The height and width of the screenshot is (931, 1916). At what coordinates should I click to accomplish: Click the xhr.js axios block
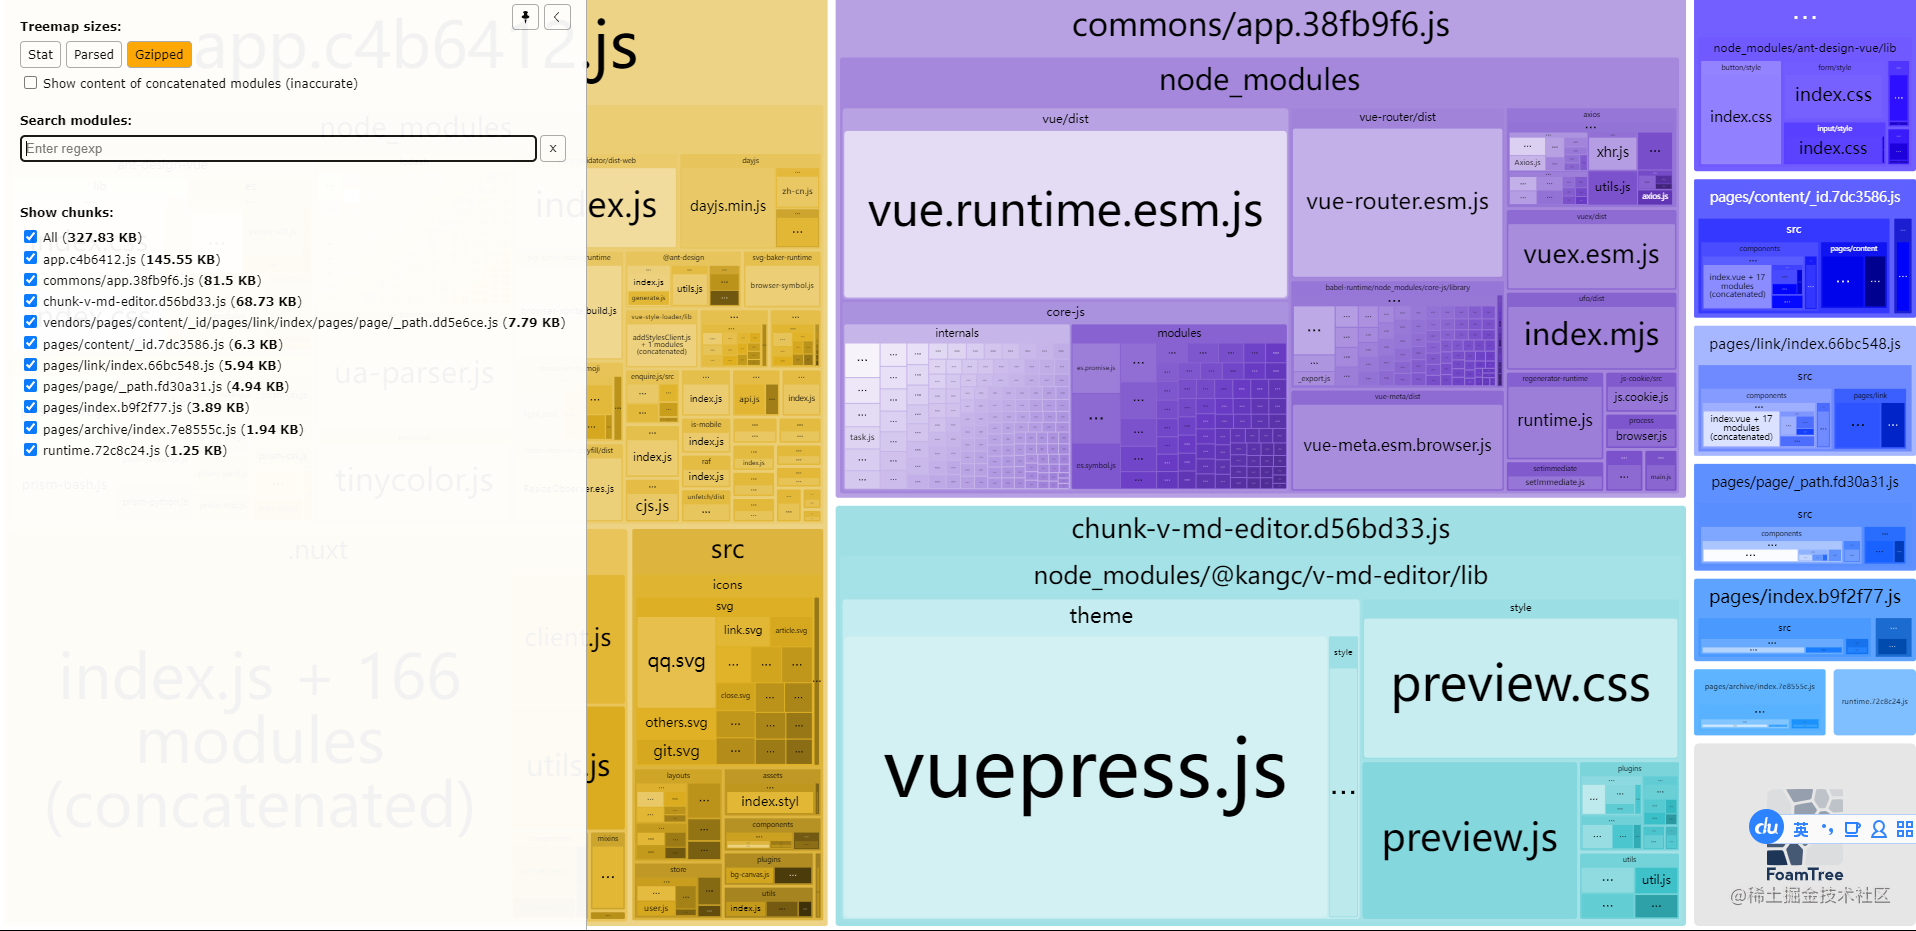click(x=1612, y=152)
